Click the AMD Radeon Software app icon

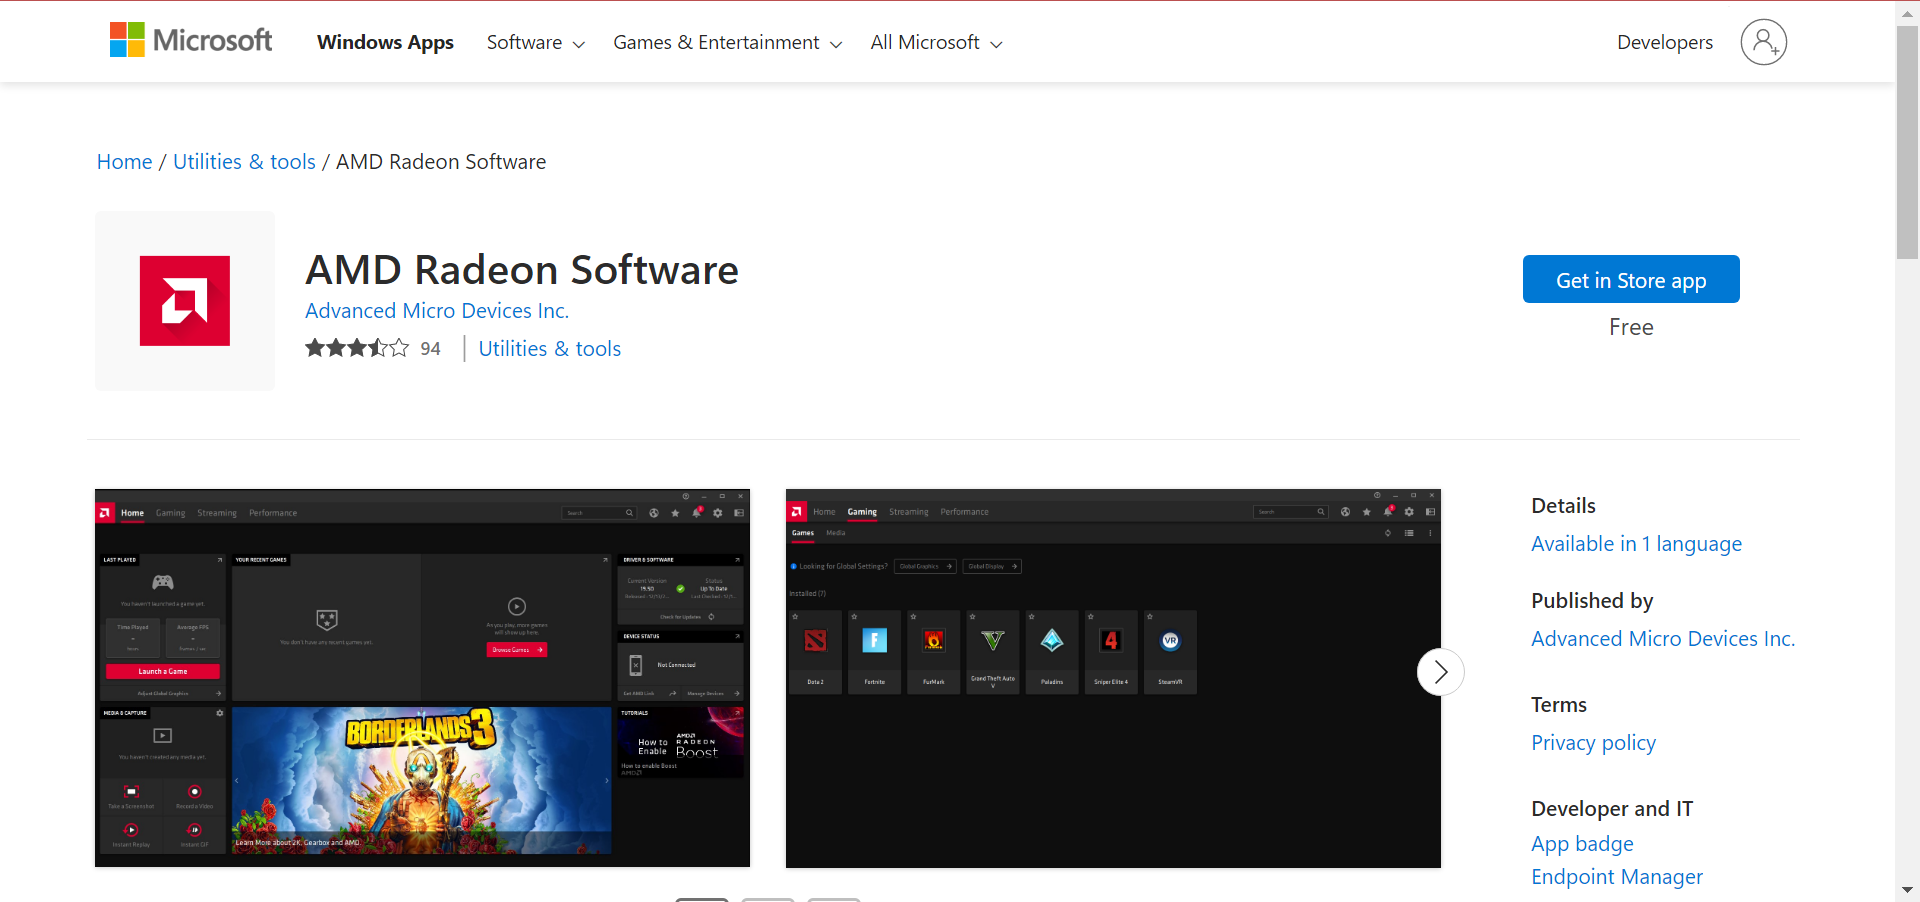(x=185, y=301)
